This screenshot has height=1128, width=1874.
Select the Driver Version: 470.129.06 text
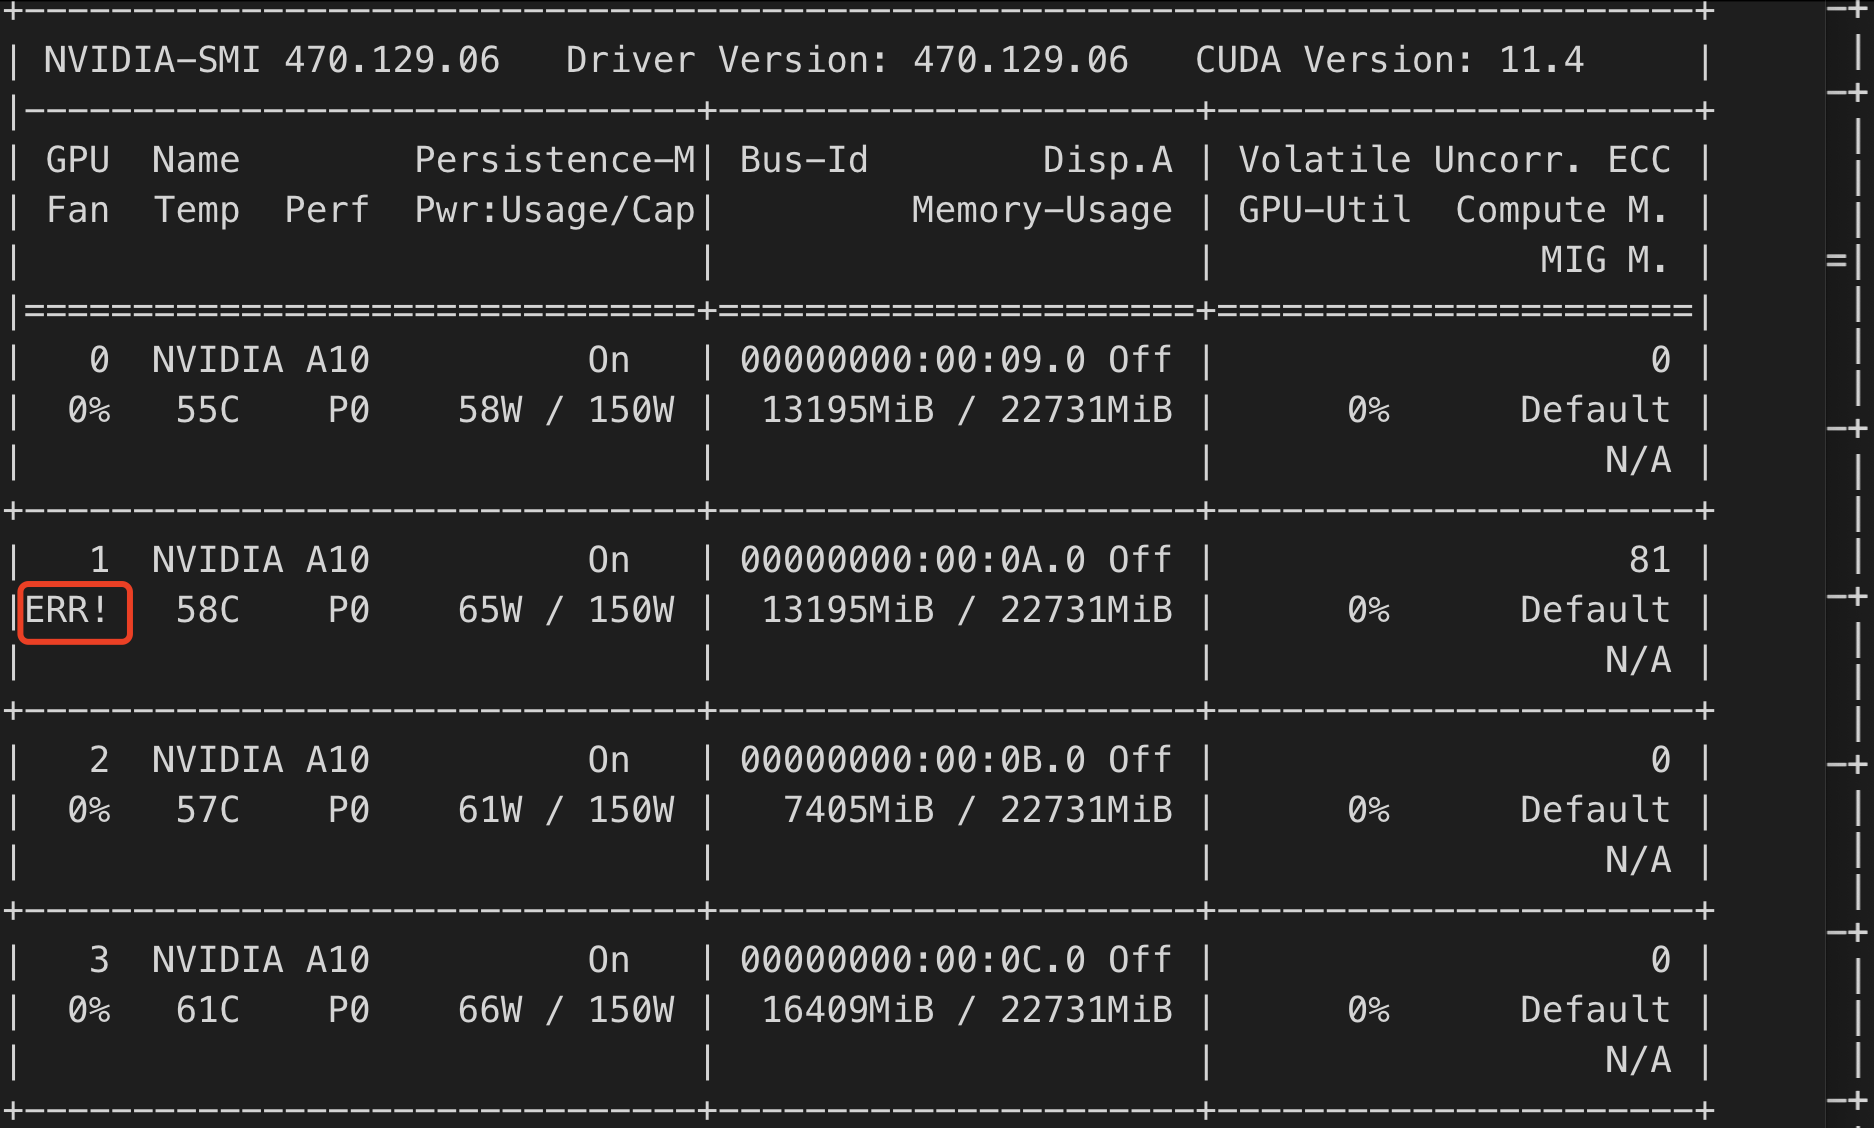point(847,60)
